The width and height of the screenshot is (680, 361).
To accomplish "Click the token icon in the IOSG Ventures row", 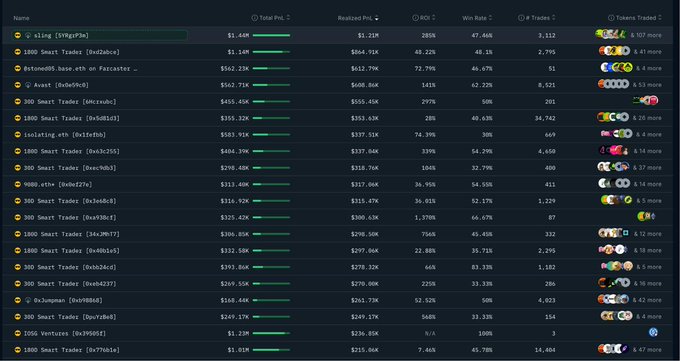I will click(x=654, y=332).
